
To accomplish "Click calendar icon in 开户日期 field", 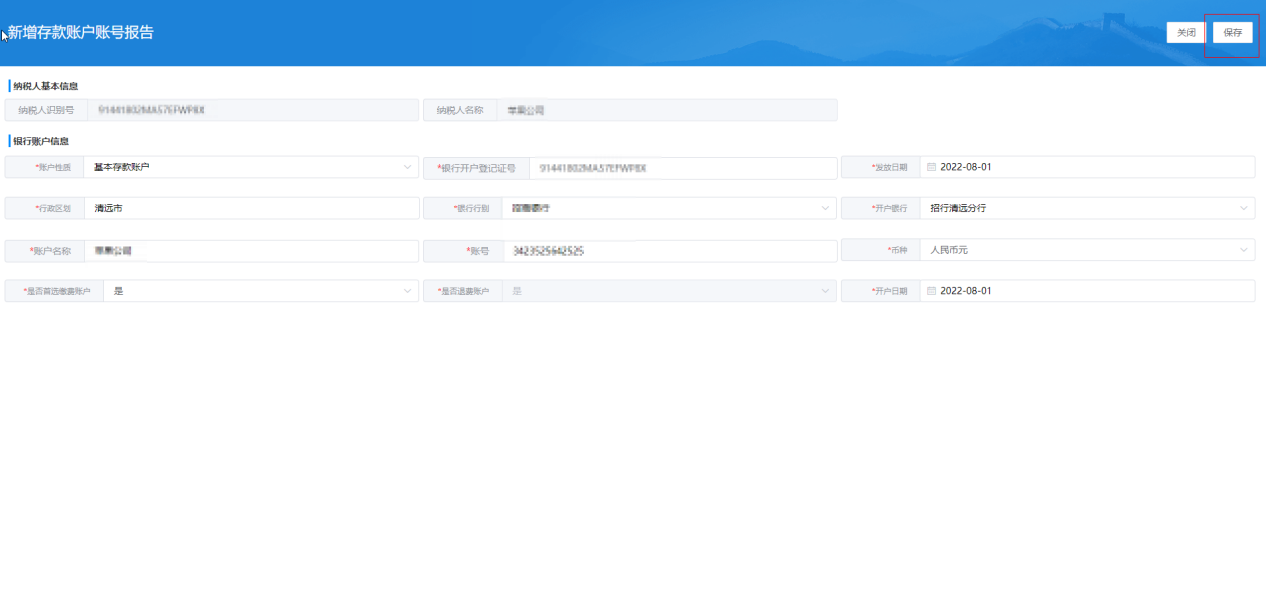I will pyautogui.click(x=931, y=291).
